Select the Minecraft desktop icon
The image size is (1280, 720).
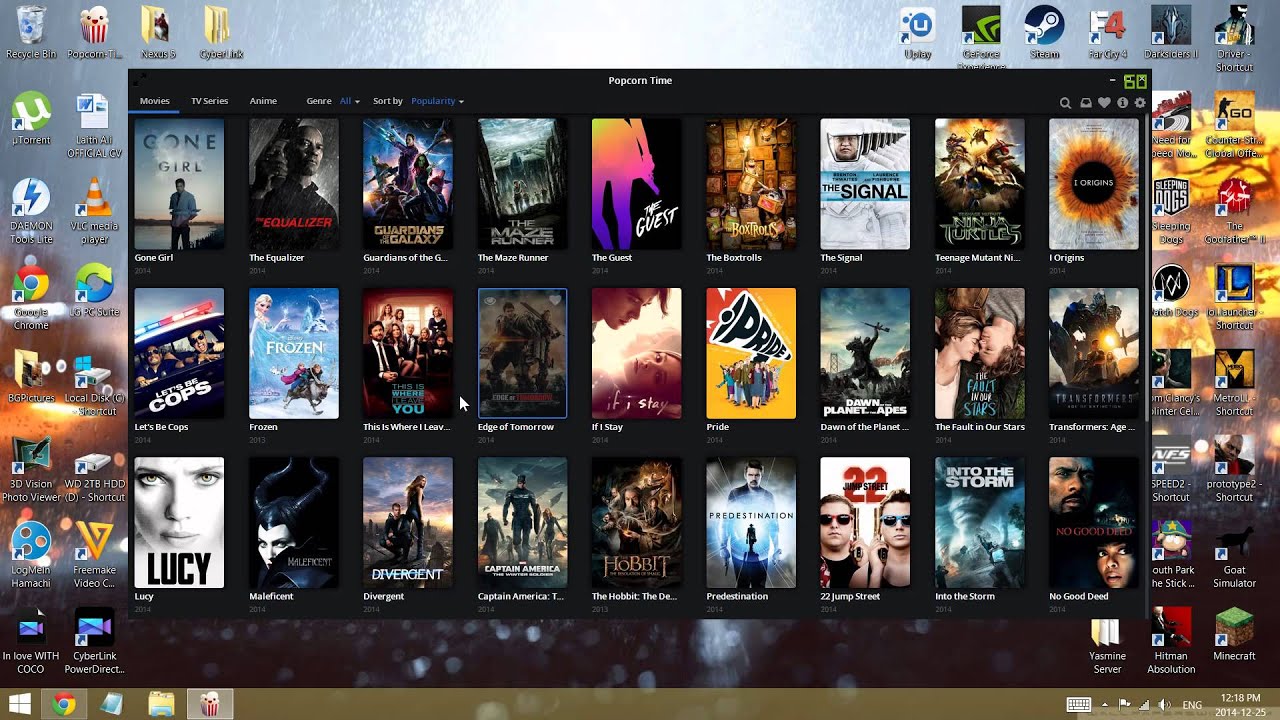tap(1234, 634)
